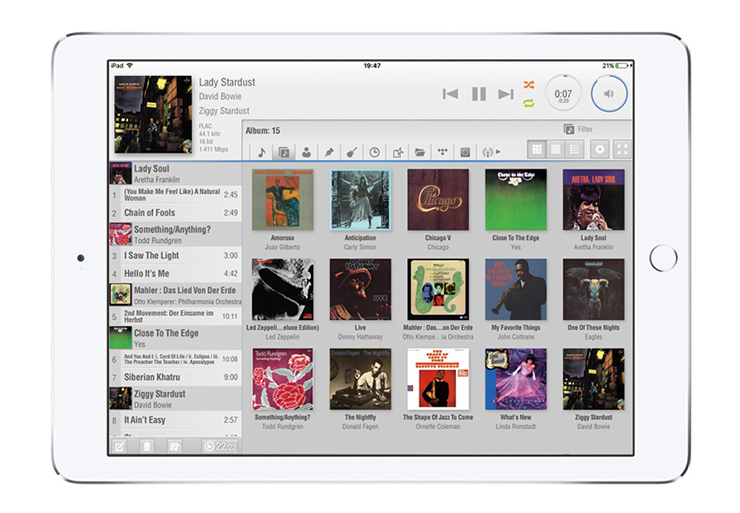Open internet radio antenna icon

click(x=490, y=152)
